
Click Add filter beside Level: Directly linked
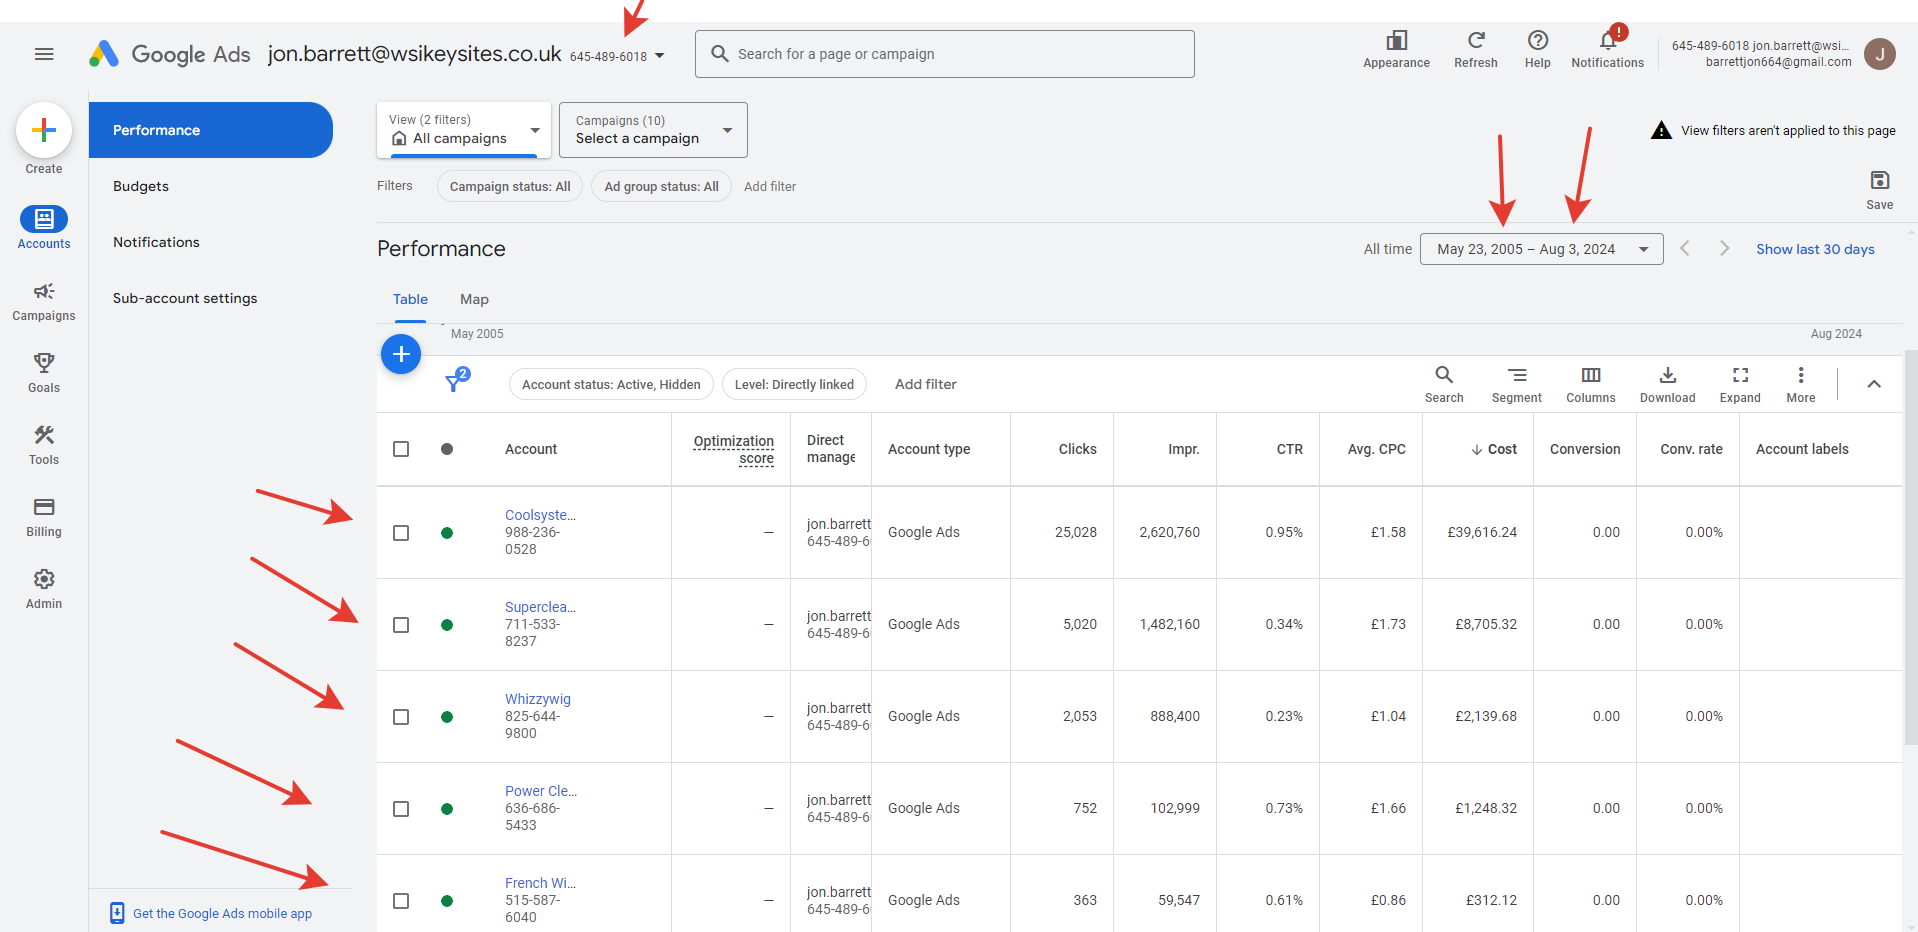926,385
